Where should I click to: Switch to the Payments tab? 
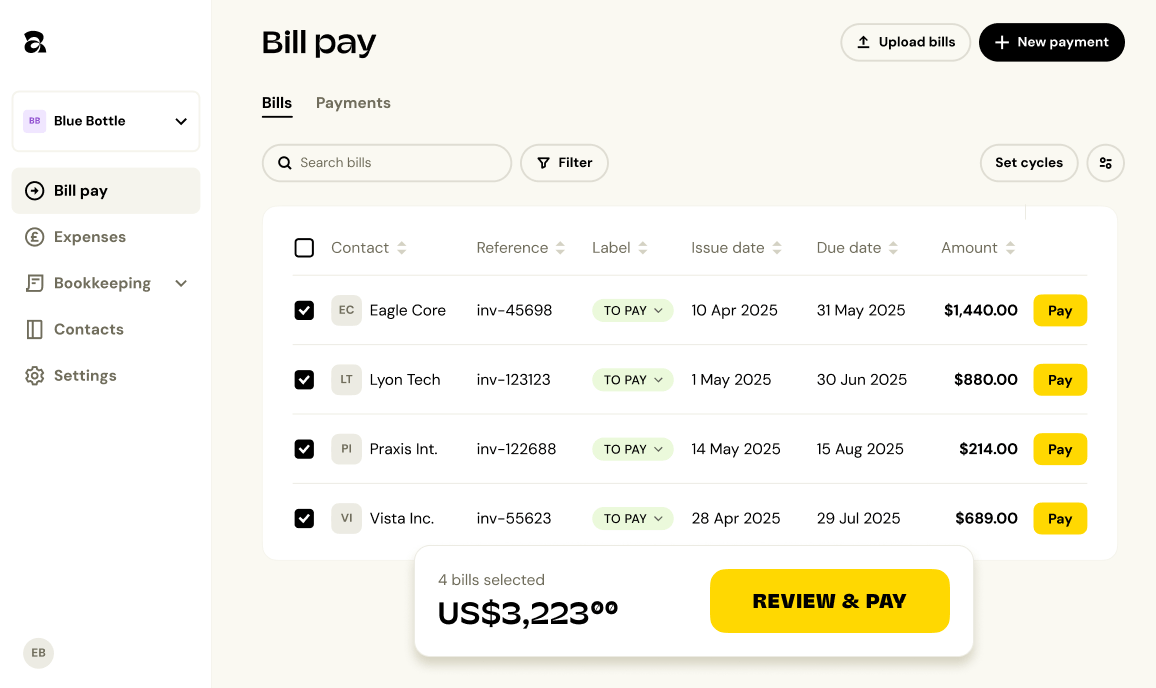point(353,102)
